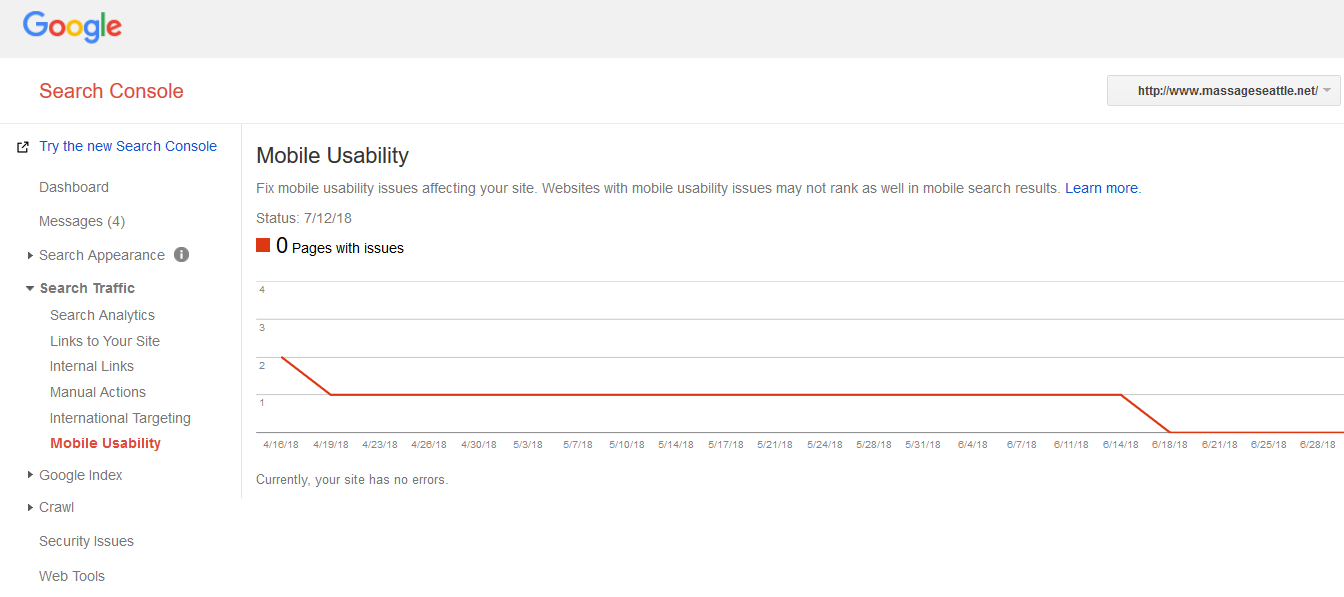Click the Search Appearance label
The height and width of the screenshot is (597, 1344).
coord(102,255)
